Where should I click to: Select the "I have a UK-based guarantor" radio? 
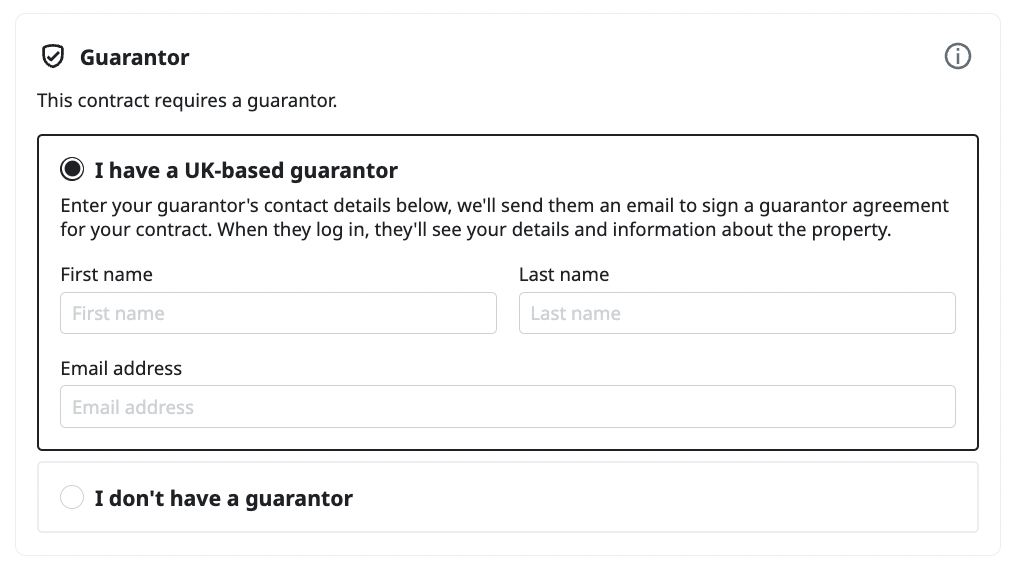(72, 170)
